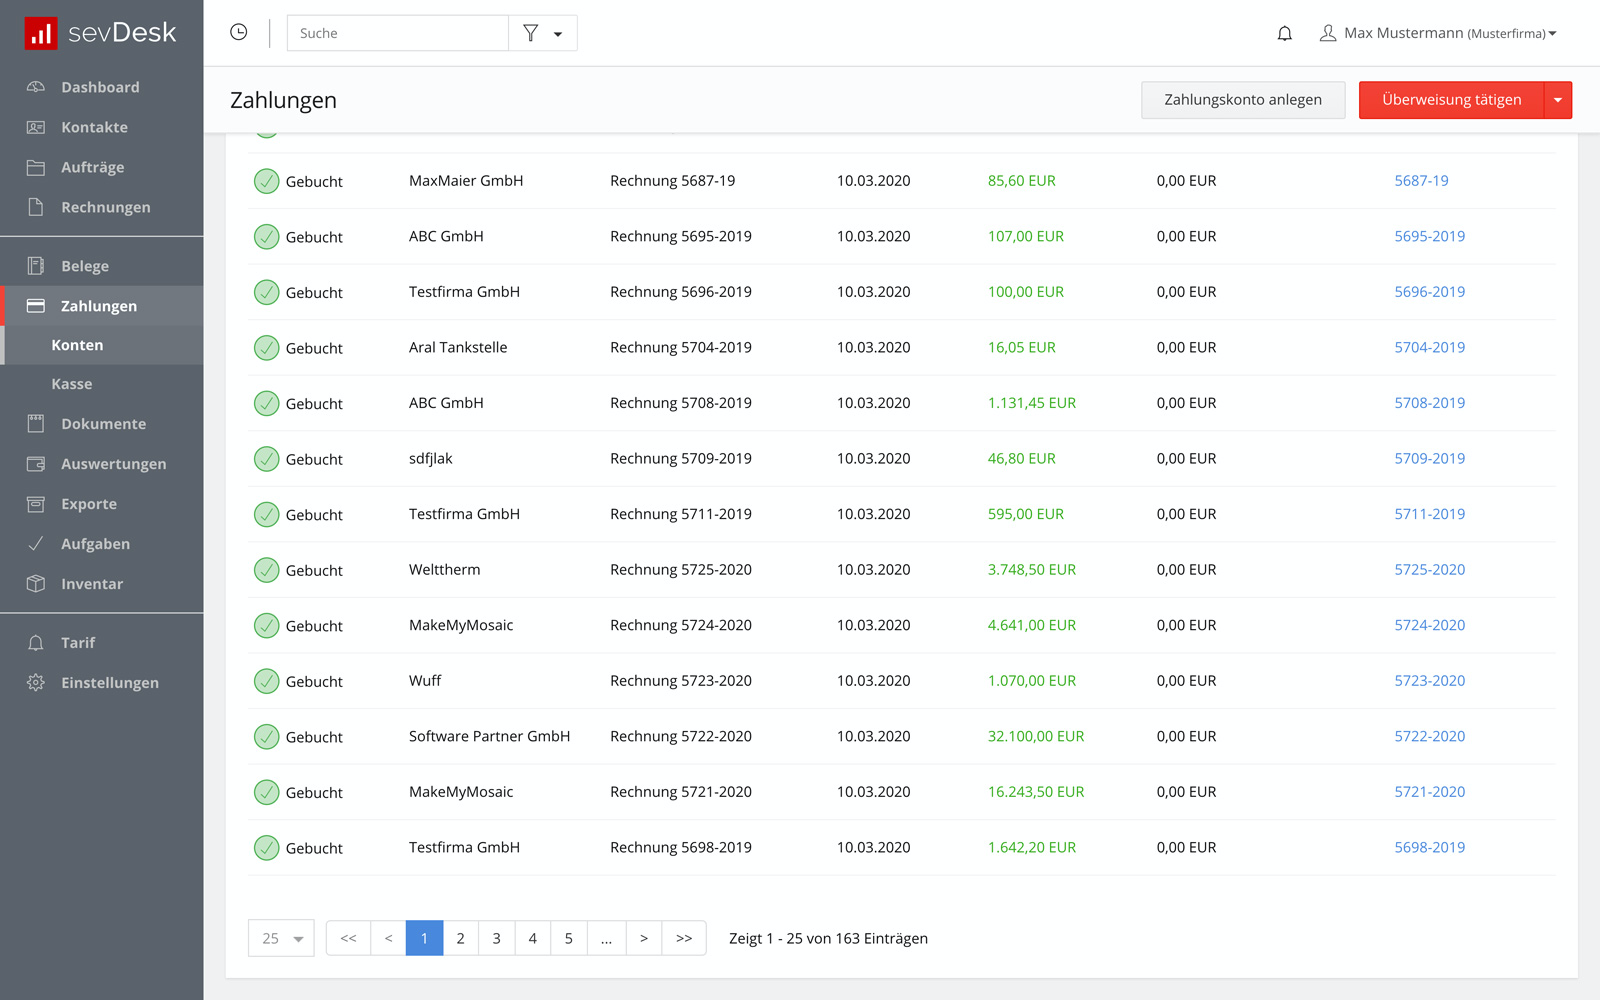Open the Max Mustermann account dropdown
This screenshot has width=1600, height=1000.
1440,32
